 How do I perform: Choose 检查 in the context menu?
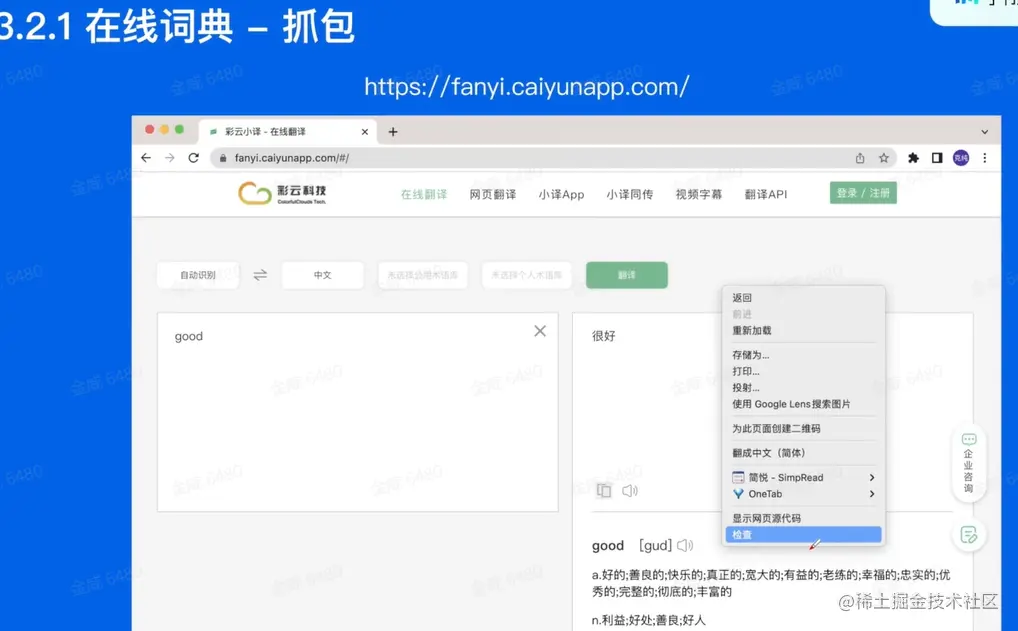click(x=803, y=535)
